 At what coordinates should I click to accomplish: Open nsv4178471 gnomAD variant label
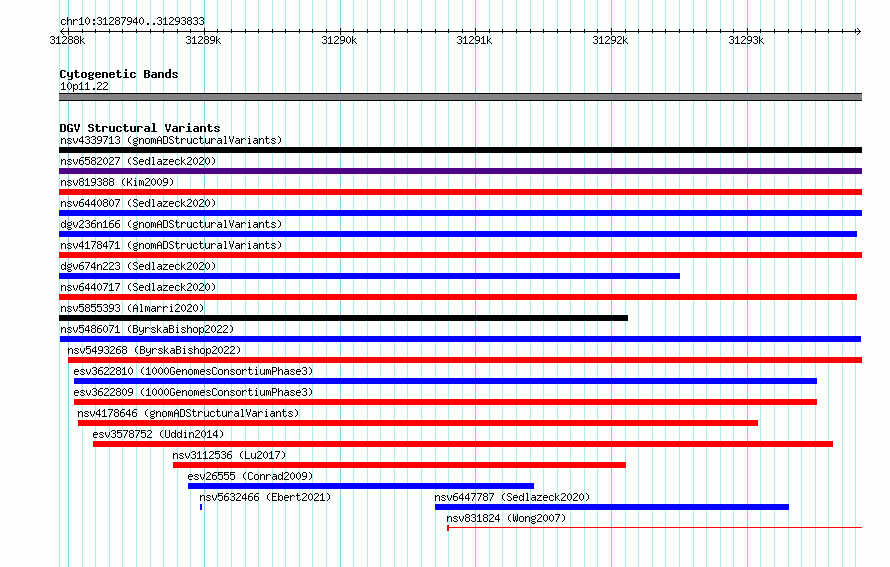pos(171,245)
